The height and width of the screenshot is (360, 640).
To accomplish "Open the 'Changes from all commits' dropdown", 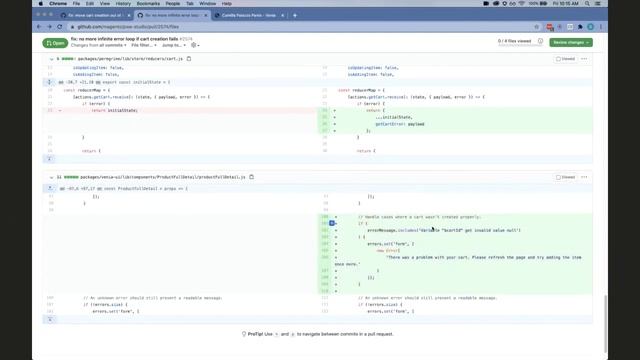I will click(99, 45).
